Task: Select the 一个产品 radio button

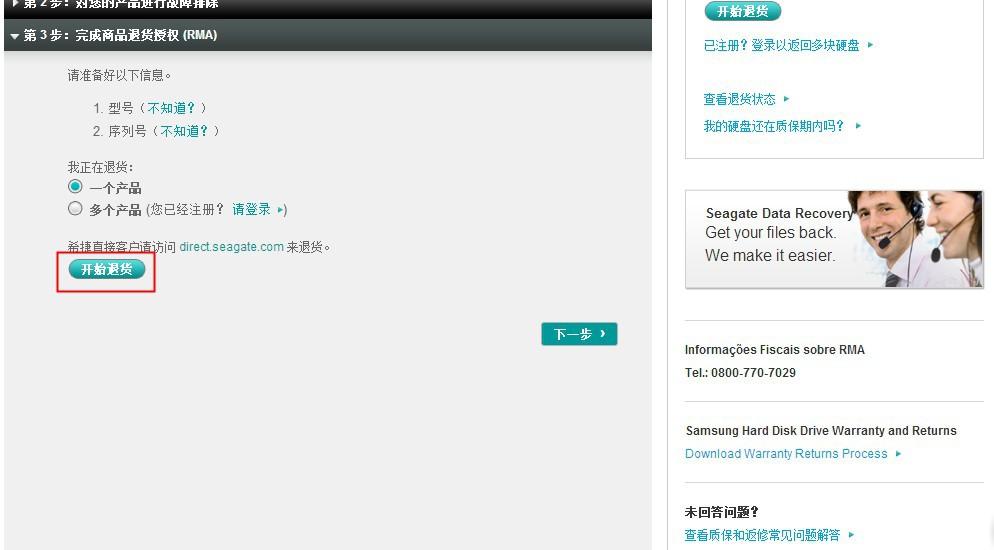Action: 75,187
